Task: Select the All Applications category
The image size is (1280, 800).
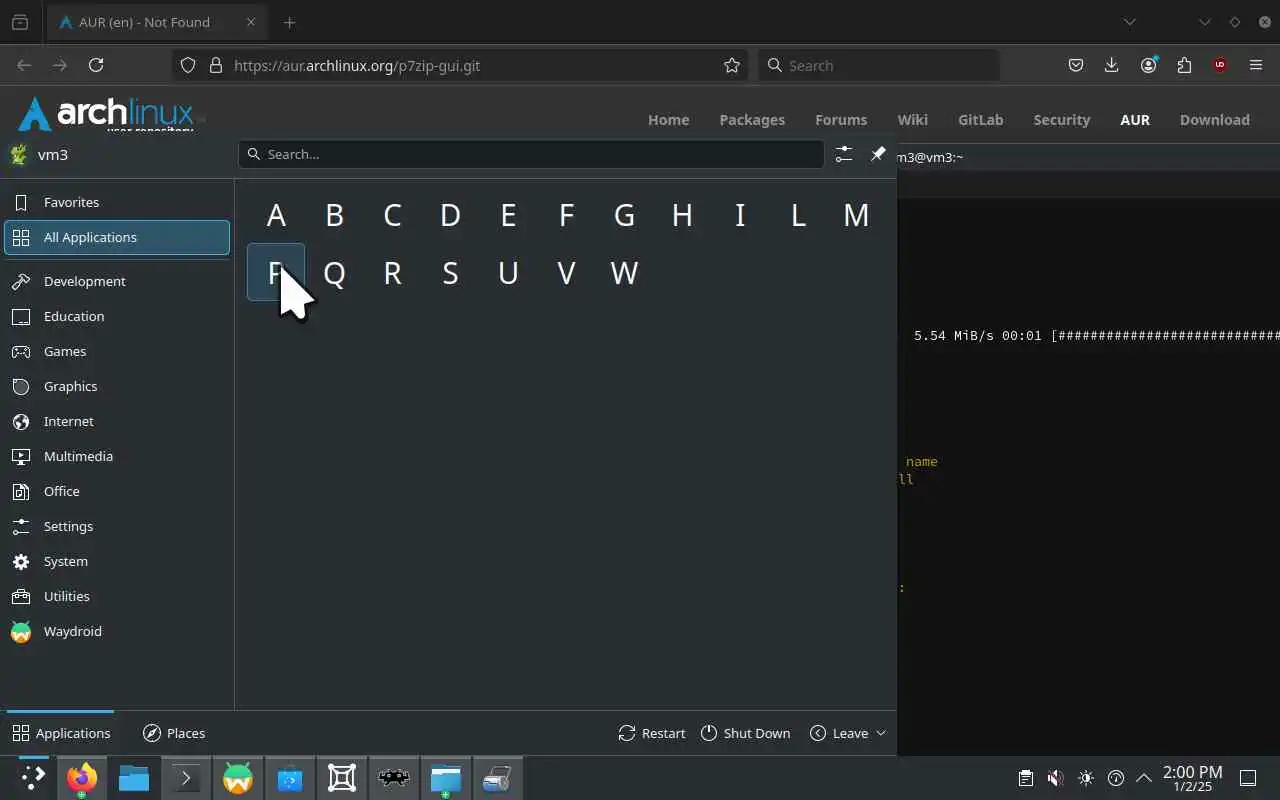Action: (x=117, y=237)
